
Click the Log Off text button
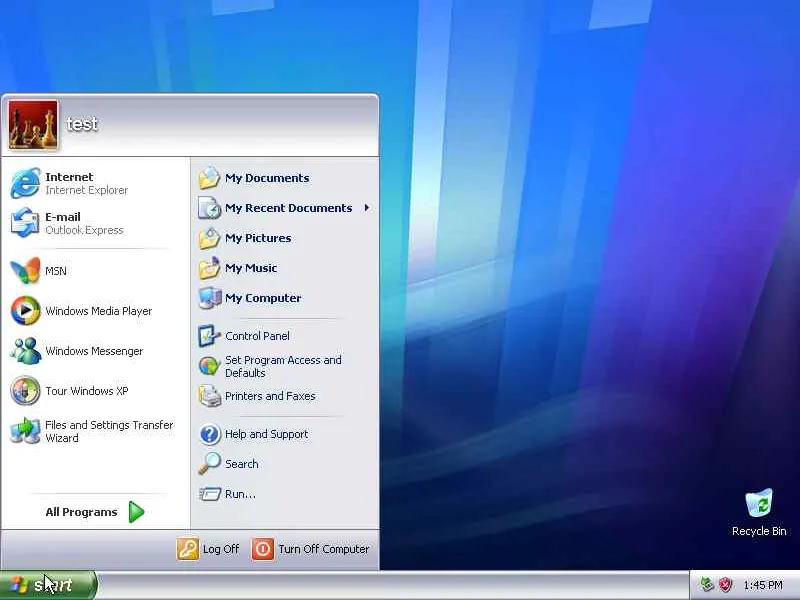click(x=220, y=549)
